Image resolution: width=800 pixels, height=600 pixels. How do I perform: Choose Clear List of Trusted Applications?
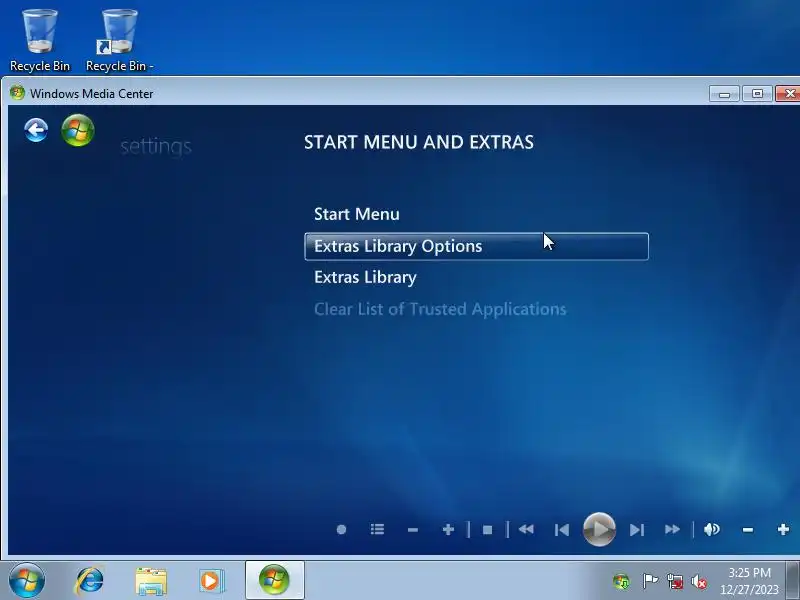point(440,309)
